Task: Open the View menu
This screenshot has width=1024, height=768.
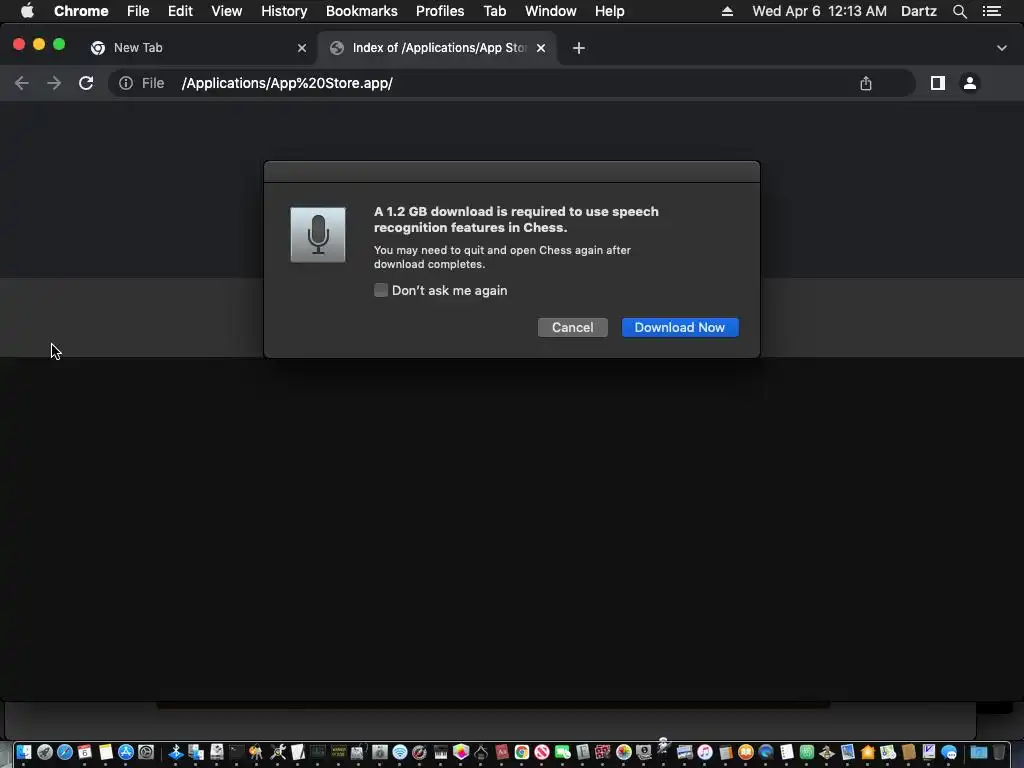Action: click(x=227, y=11)
